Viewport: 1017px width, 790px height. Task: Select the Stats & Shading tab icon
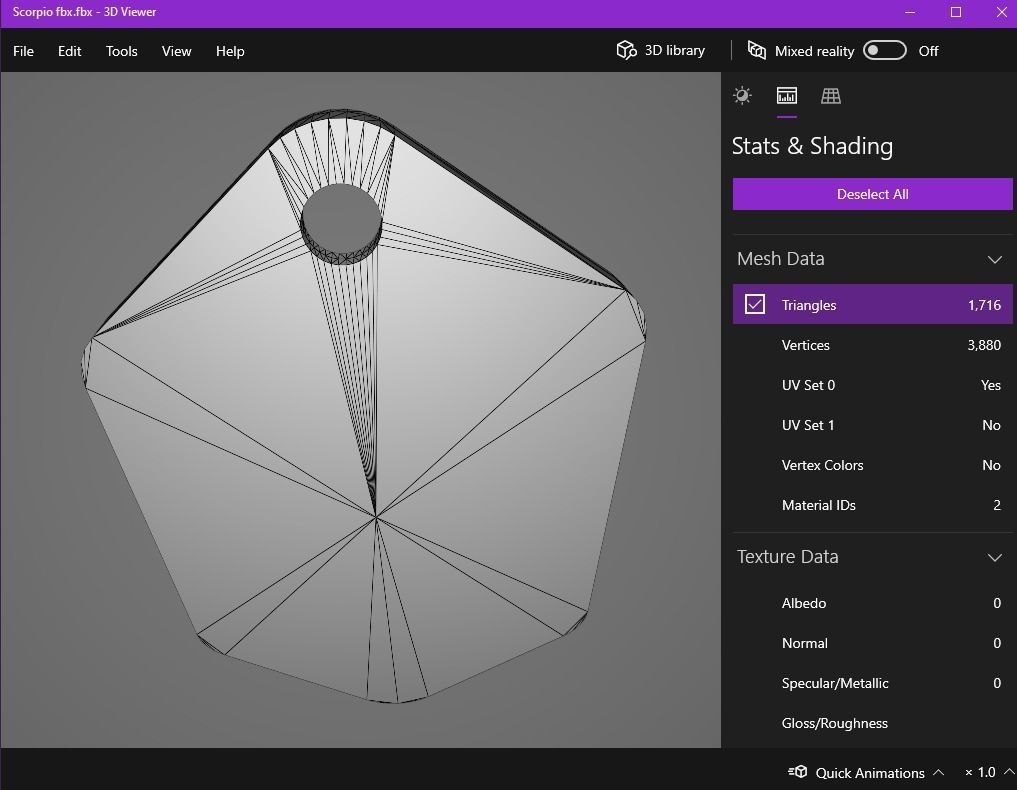(787, 96)
